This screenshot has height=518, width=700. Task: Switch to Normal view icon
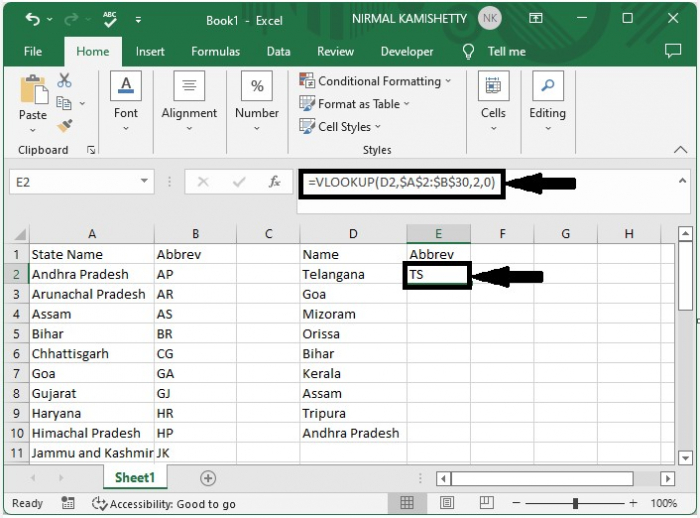(407, 503)
